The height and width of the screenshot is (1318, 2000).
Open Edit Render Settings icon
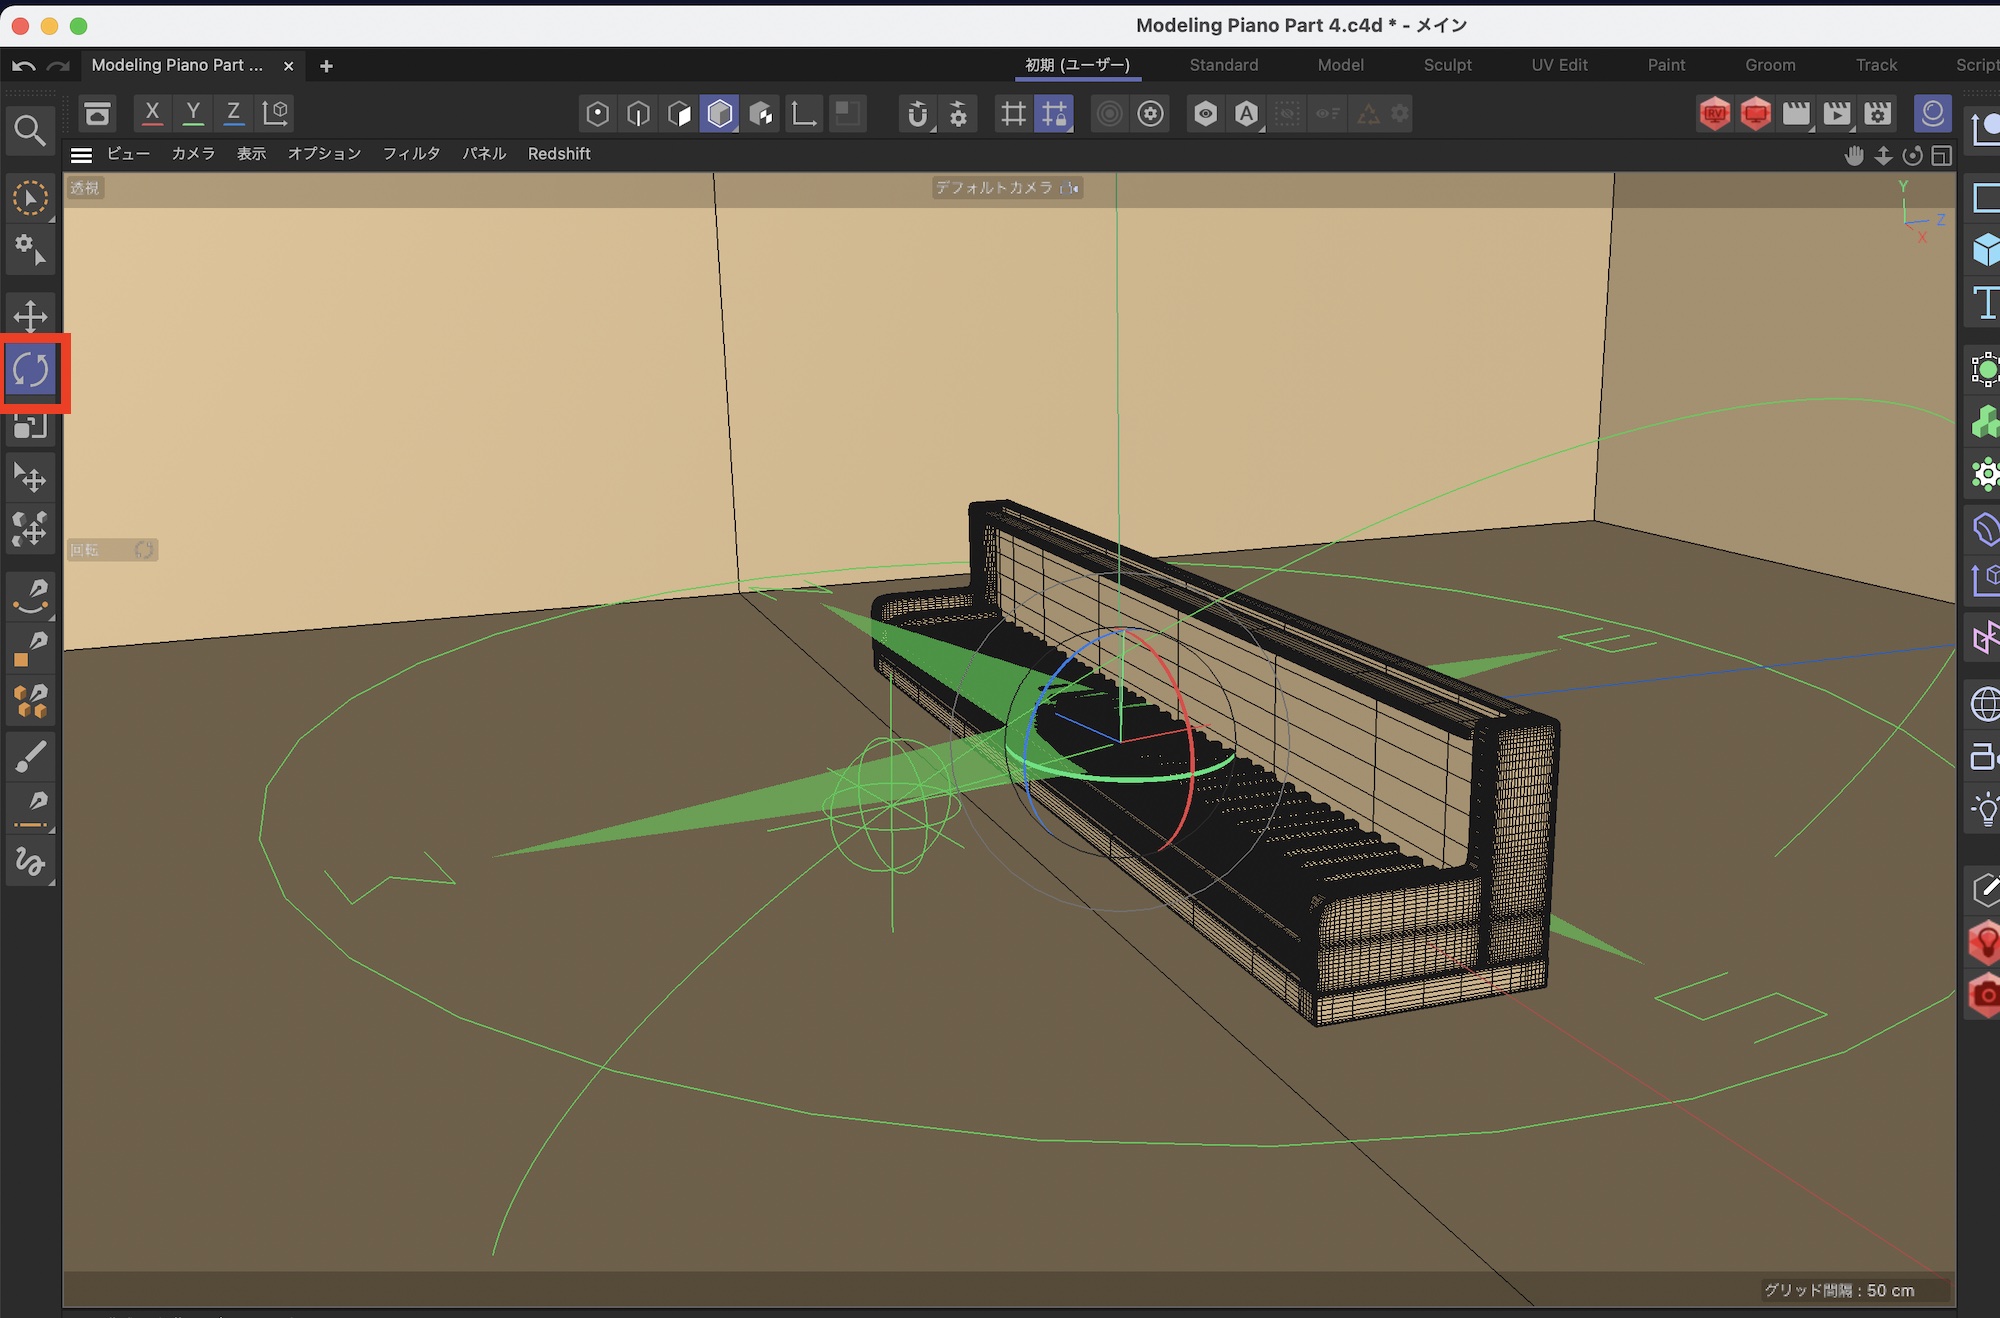point(1878,114)
